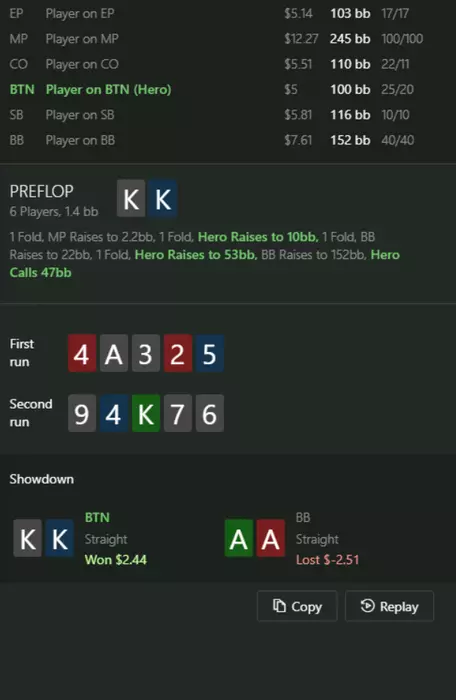Click the blue K card in BTN showdown
This screenshot has height=700, width=456.
coord(59,538)
